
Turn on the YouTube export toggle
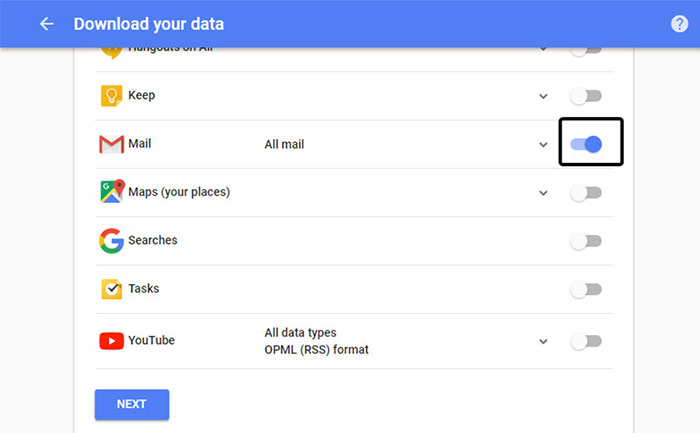tap(586, 341)
